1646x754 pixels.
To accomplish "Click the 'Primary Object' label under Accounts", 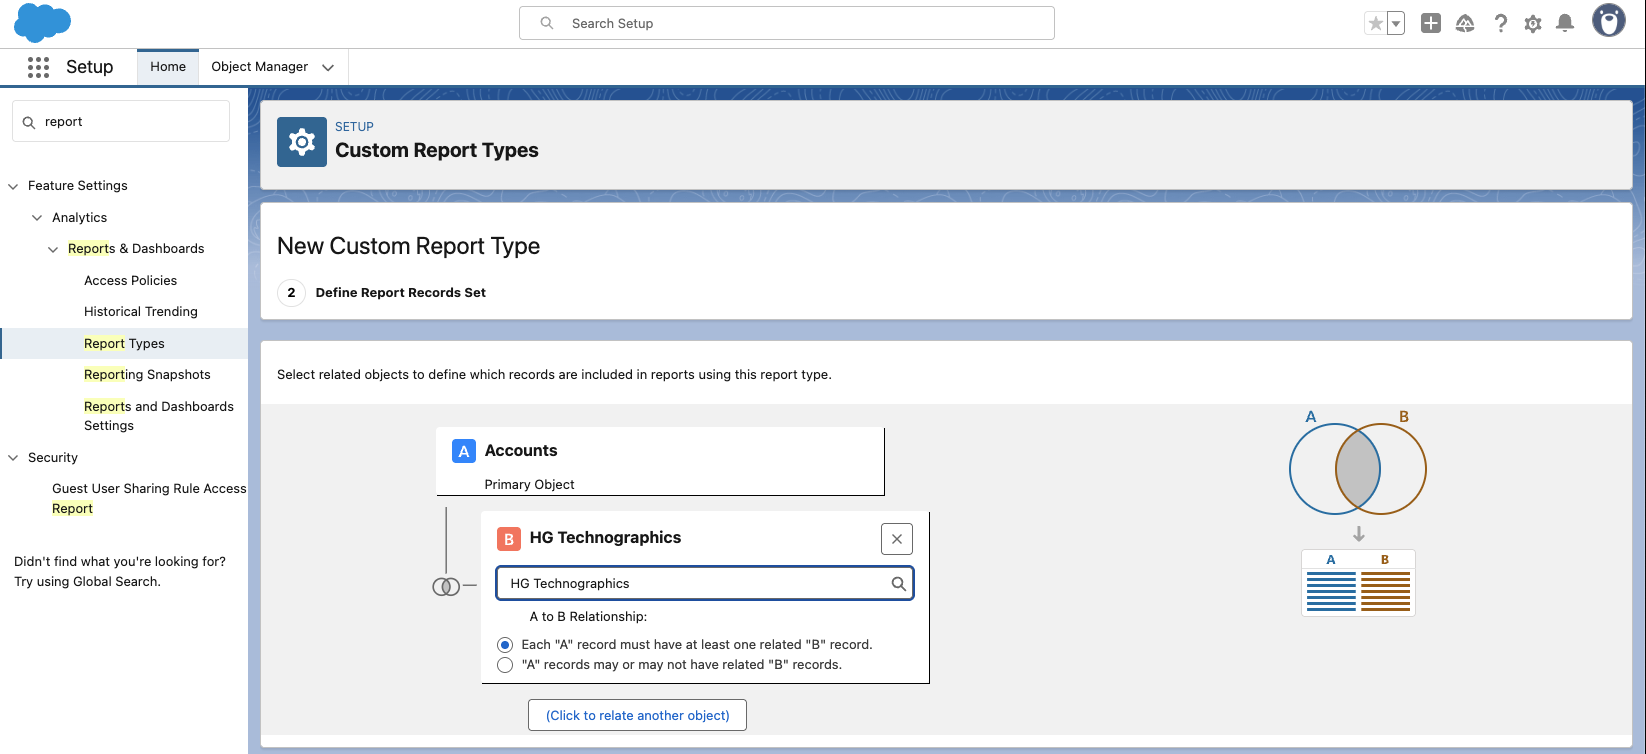I will coord(529,485).
